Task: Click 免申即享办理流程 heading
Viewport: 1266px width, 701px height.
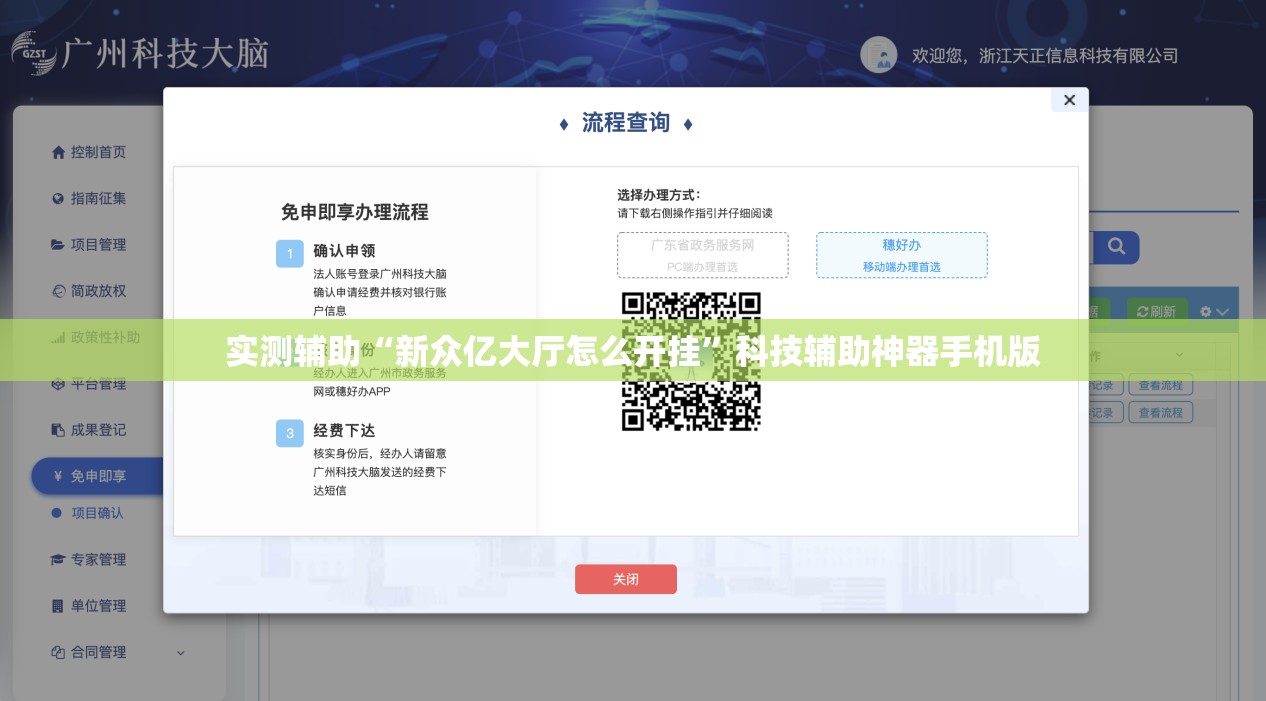Action: pos(354,212)
